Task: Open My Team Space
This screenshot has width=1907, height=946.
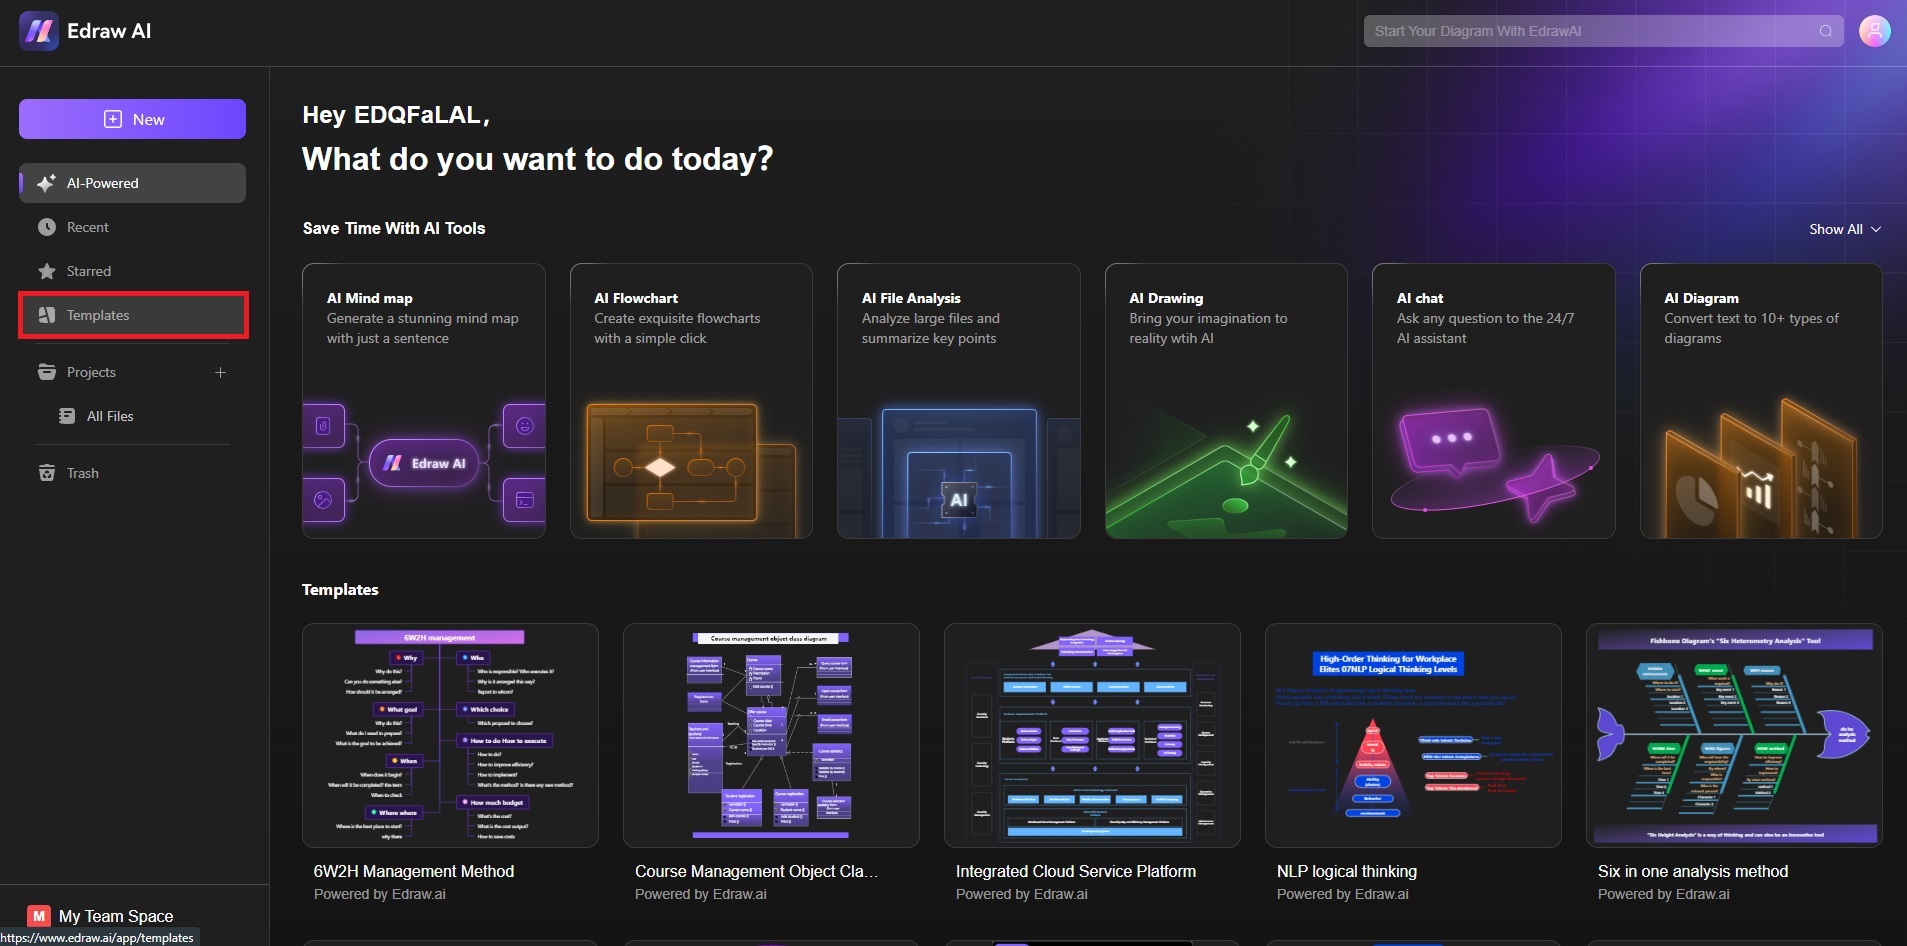Action: pos(116,916)
